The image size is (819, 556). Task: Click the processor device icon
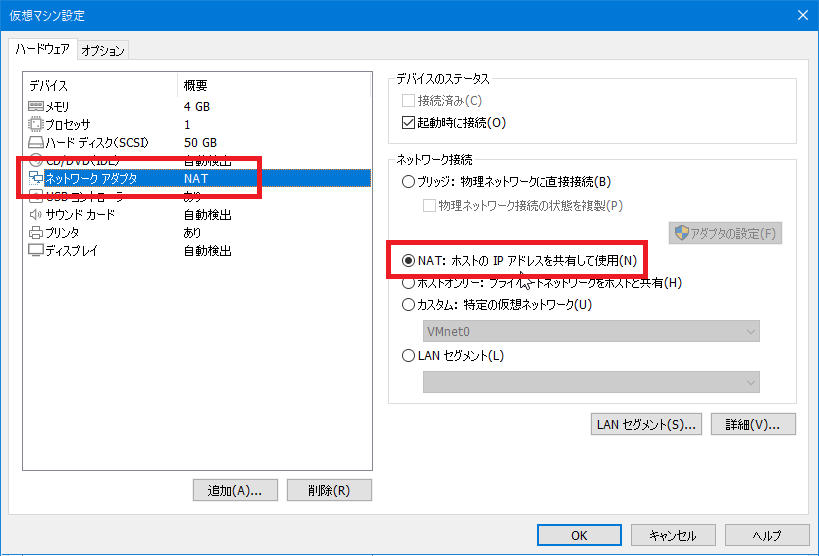click(x=36, y=124)
